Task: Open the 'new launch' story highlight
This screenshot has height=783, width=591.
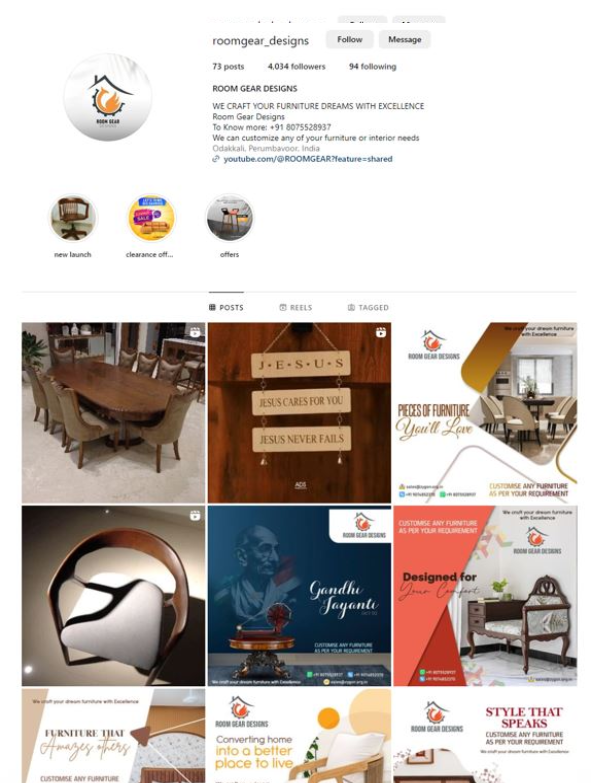Action: 73,218
